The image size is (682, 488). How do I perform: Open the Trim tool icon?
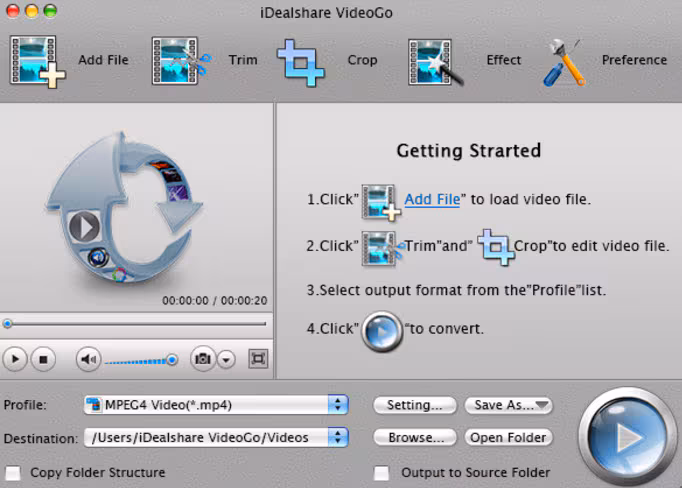[x=181, y=61]
